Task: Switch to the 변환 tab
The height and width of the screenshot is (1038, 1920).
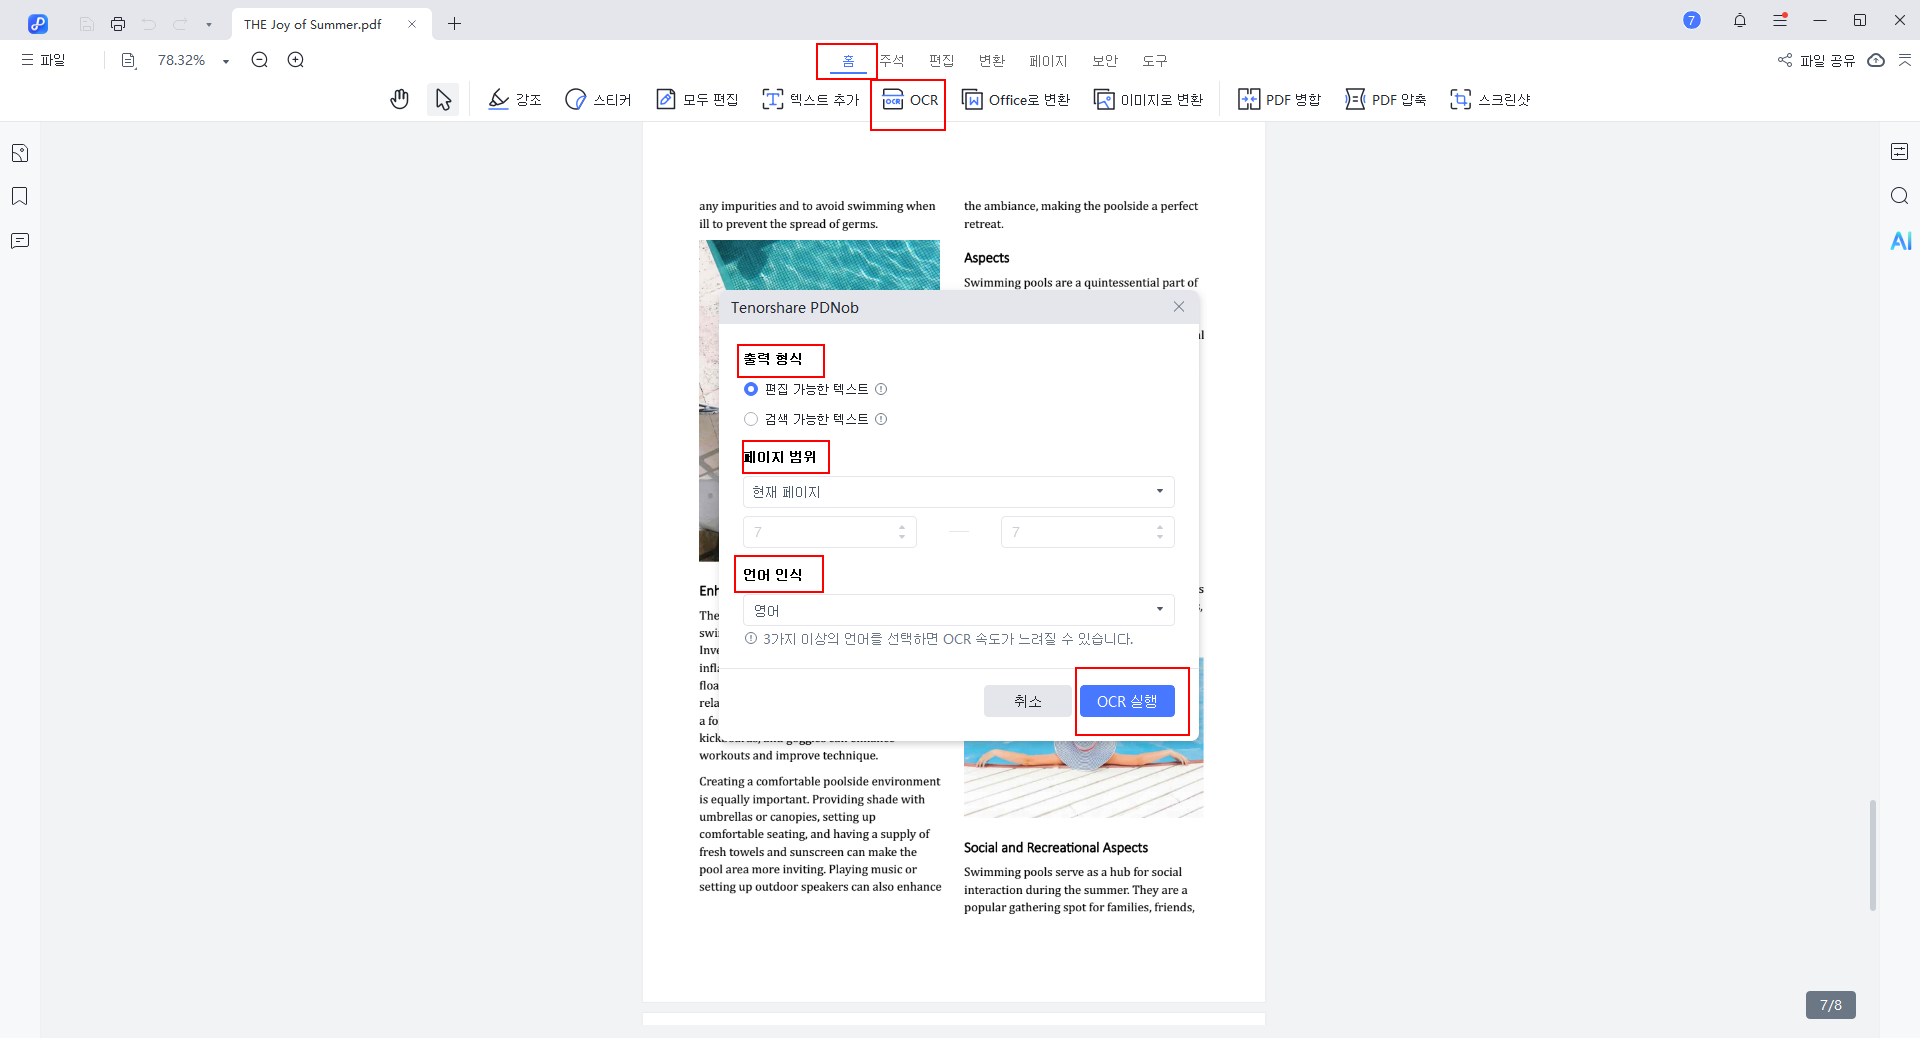Action: pyautogui.click(x=992, y=61)
